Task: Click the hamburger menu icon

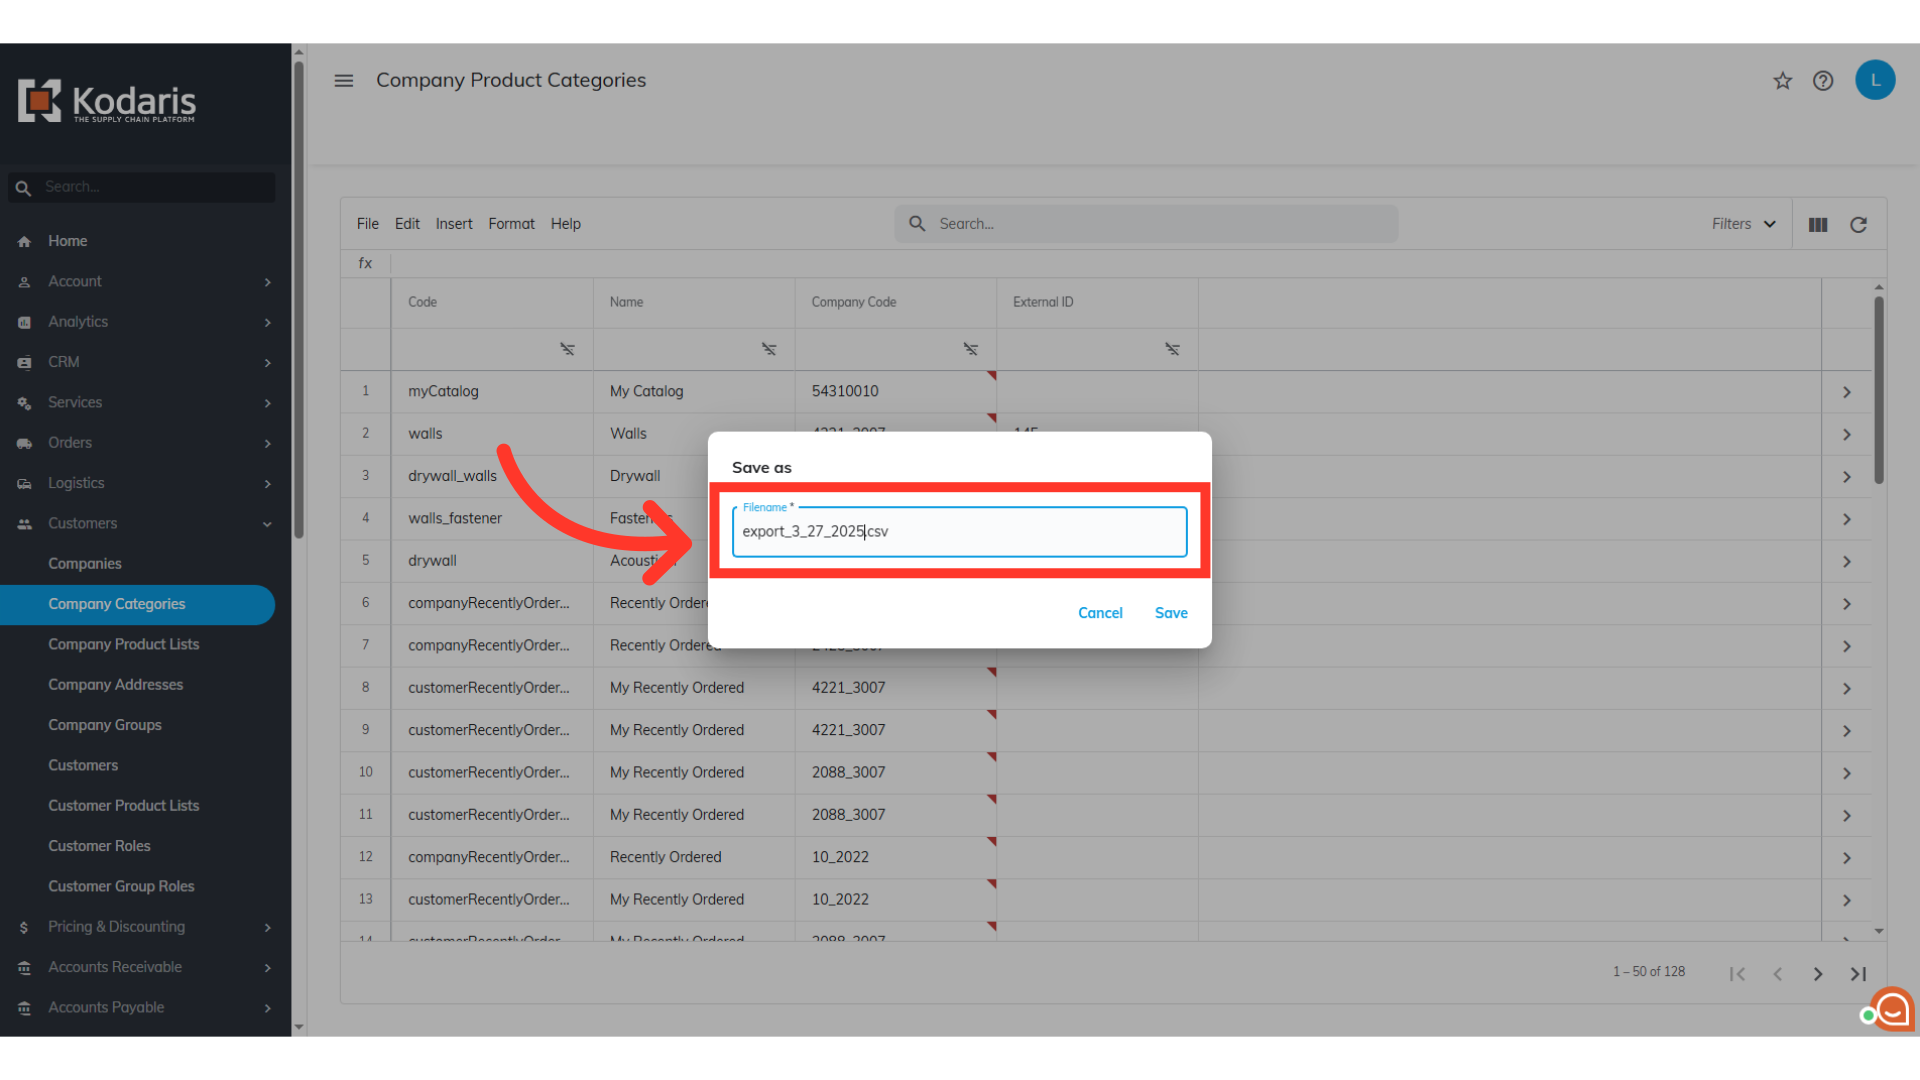Action: point(344,80)
